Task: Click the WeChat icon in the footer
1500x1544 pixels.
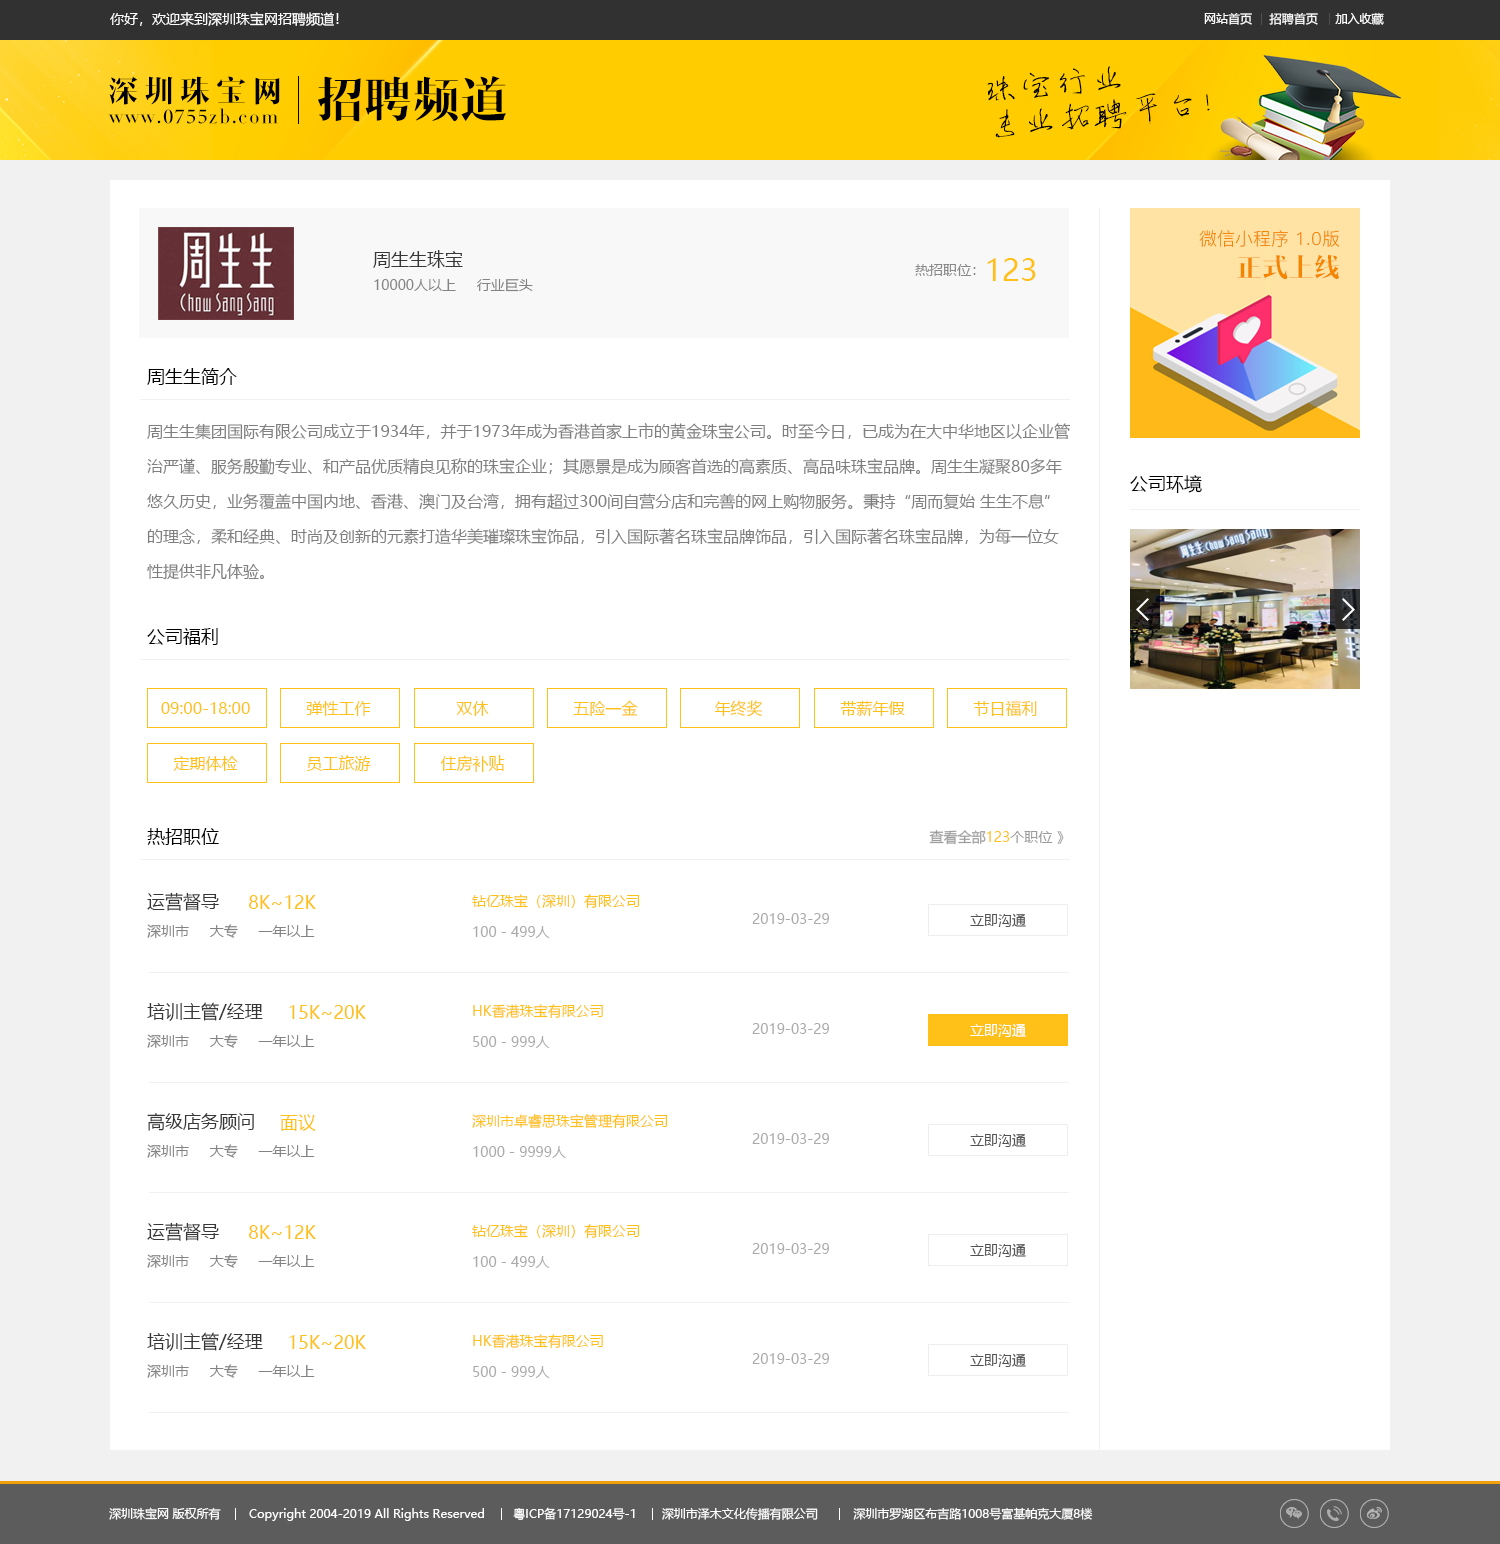Action: coord(1294,1513)
